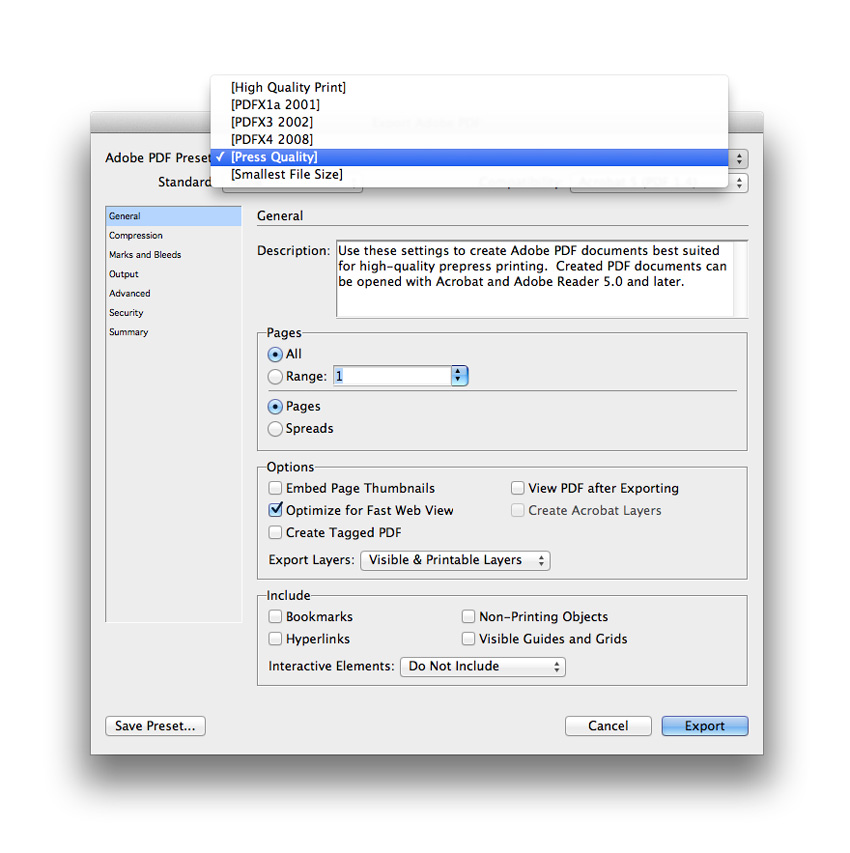Viewport: 850px width, 853px height.
Task: Select the High Quality Print preset
Action: (x=288, y=88)
